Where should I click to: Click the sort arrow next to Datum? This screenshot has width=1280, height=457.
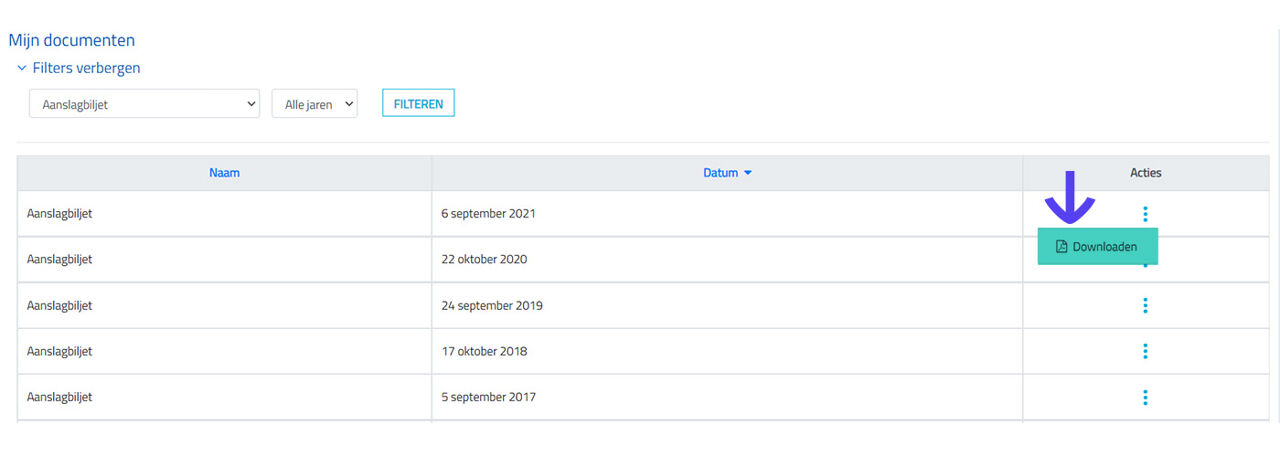pyautogui.click(x=748, y=173)
